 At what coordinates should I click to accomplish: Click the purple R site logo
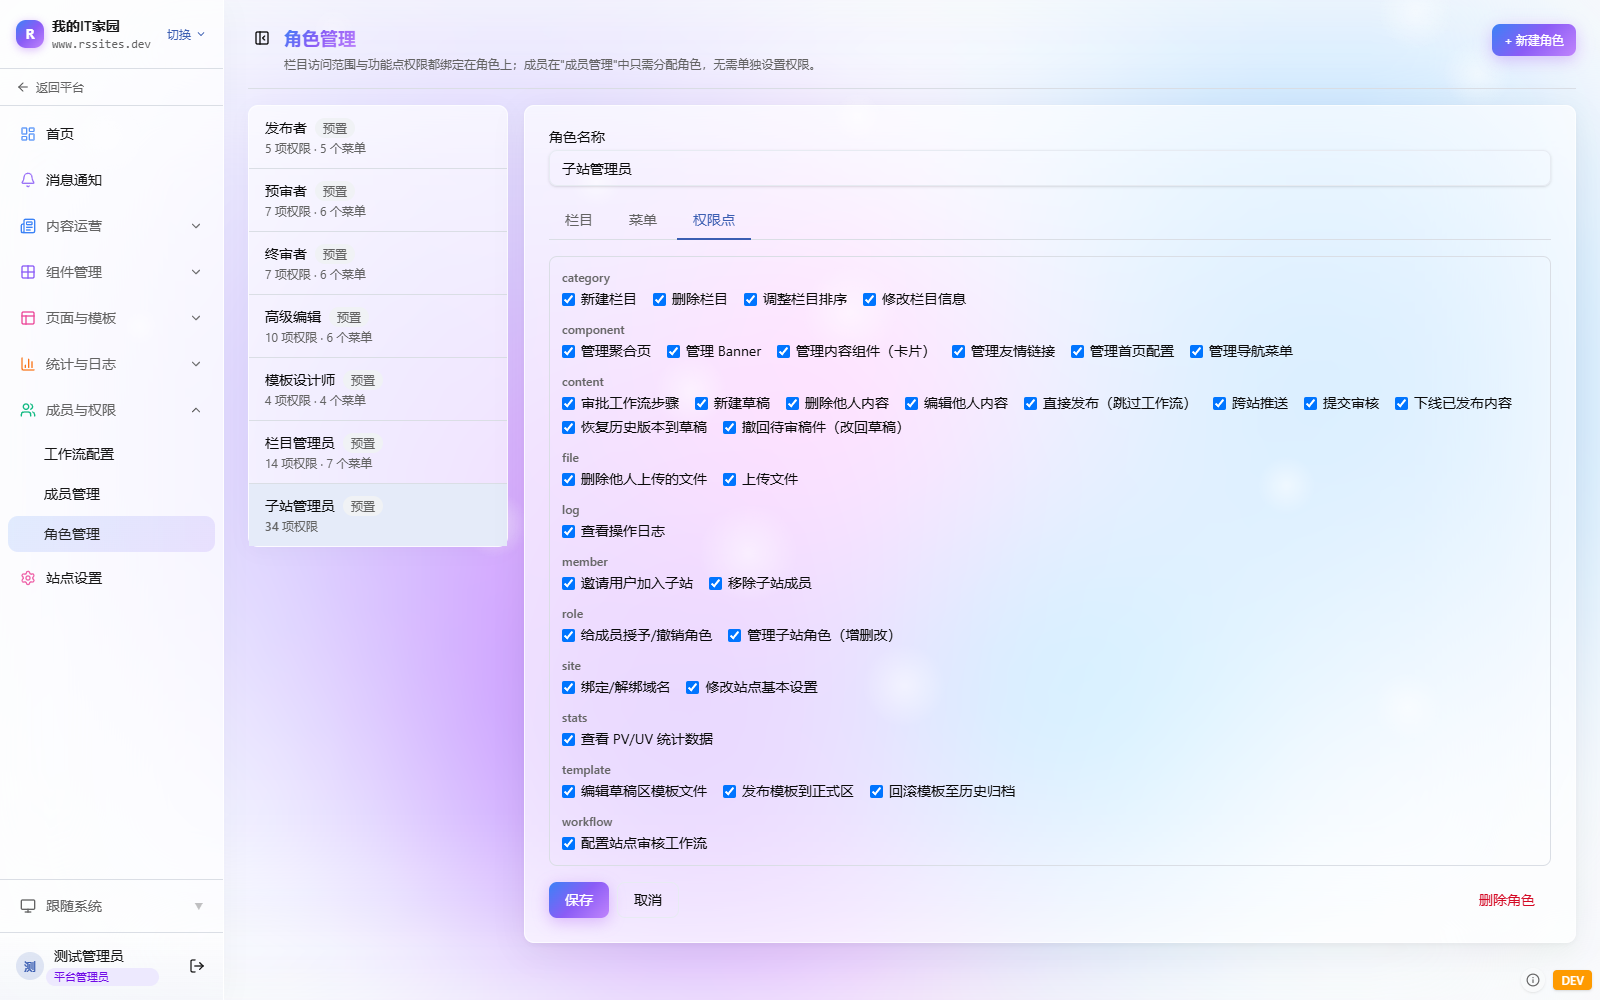coord(30,34)
